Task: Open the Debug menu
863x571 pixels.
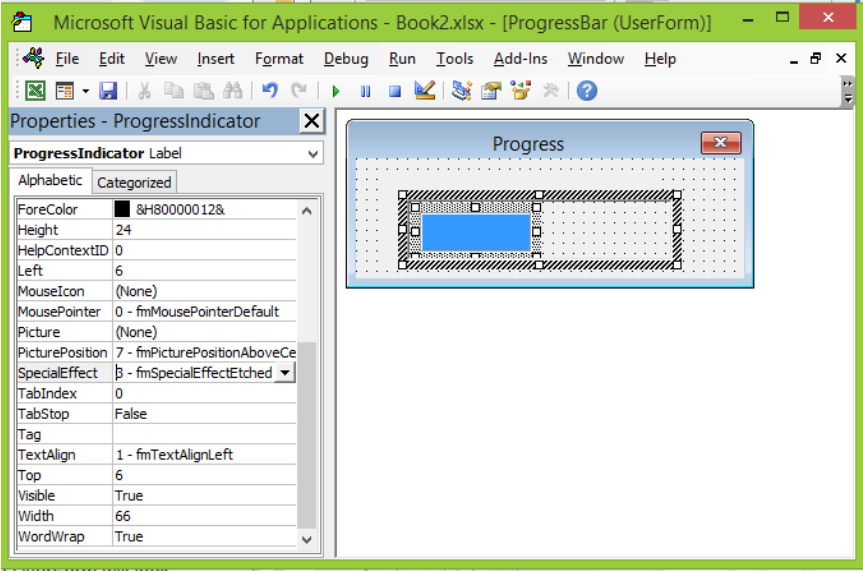Action: point(346,59)
